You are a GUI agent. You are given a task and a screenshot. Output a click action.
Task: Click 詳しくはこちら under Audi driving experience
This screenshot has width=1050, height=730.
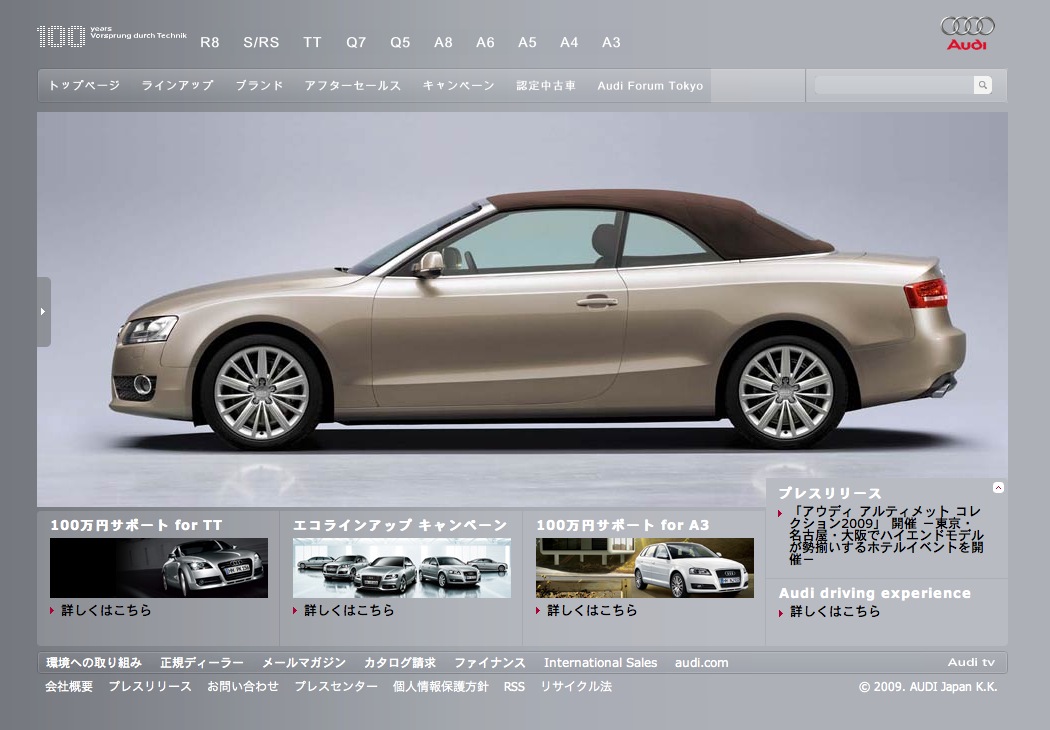pos(836,611)
